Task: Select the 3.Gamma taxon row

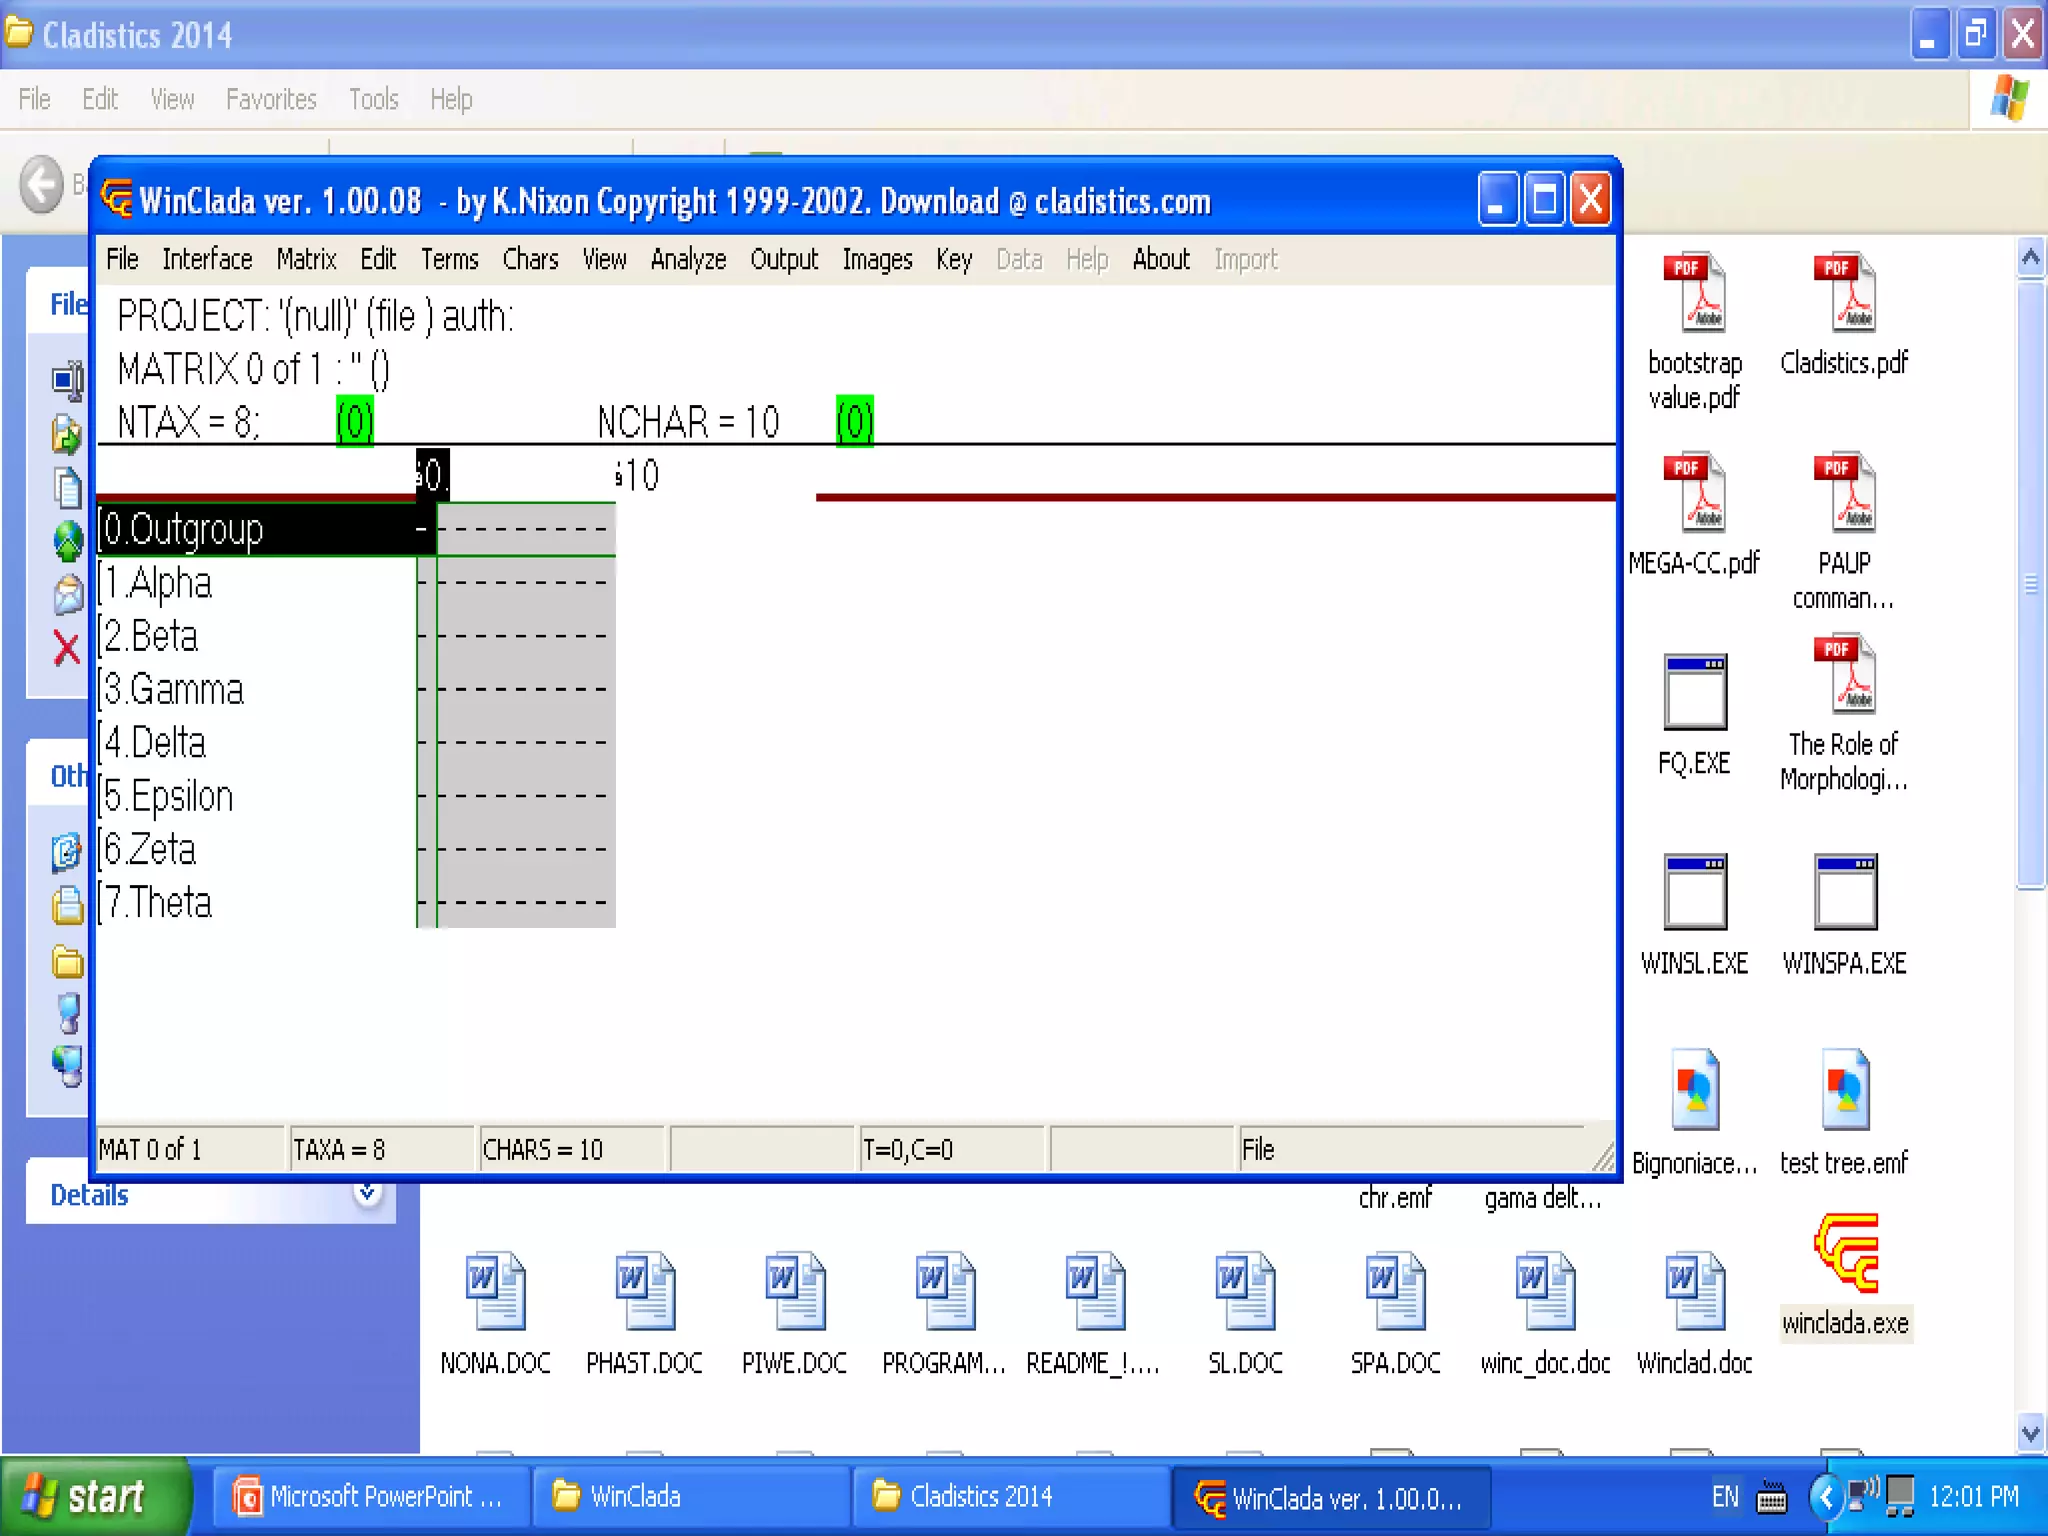Action: click(x=174, y=690)
